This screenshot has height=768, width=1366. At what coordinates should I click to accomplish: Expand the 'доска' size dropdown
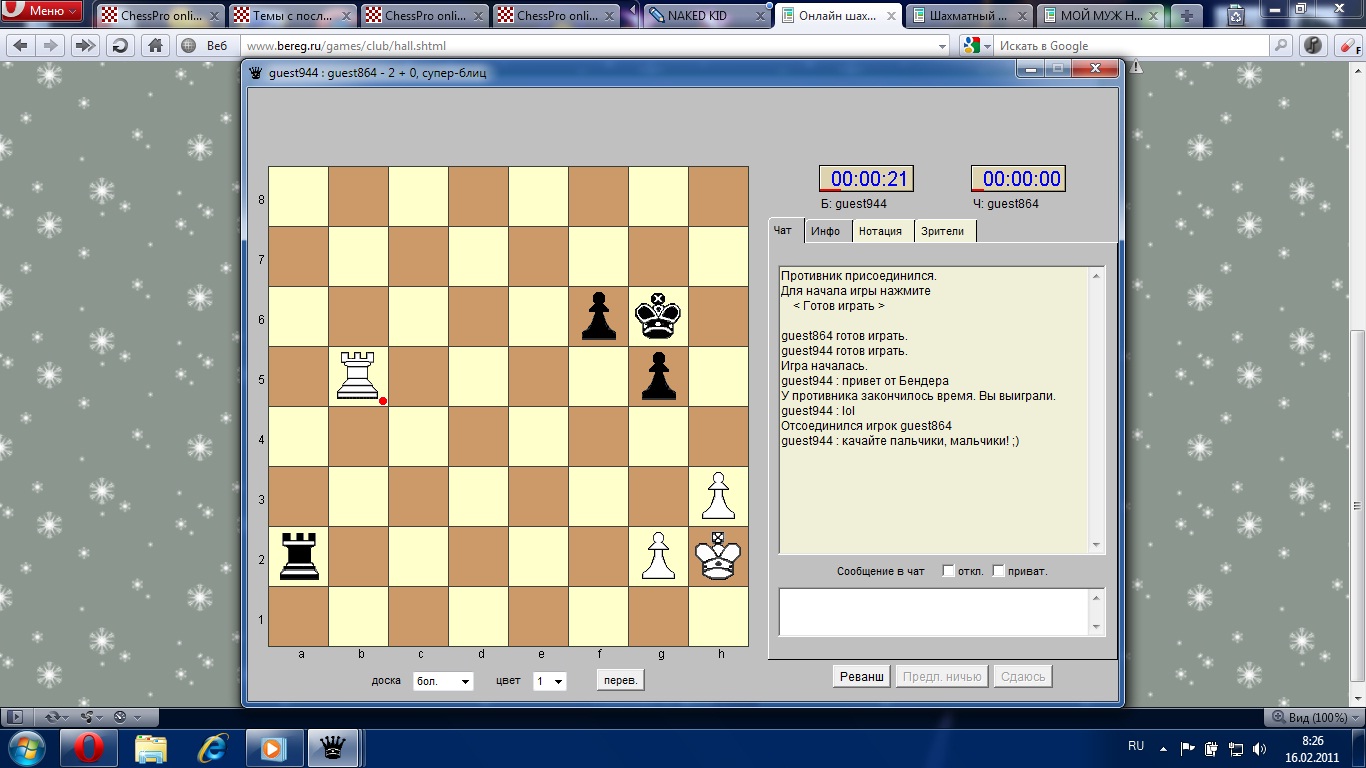click(443, 681)
